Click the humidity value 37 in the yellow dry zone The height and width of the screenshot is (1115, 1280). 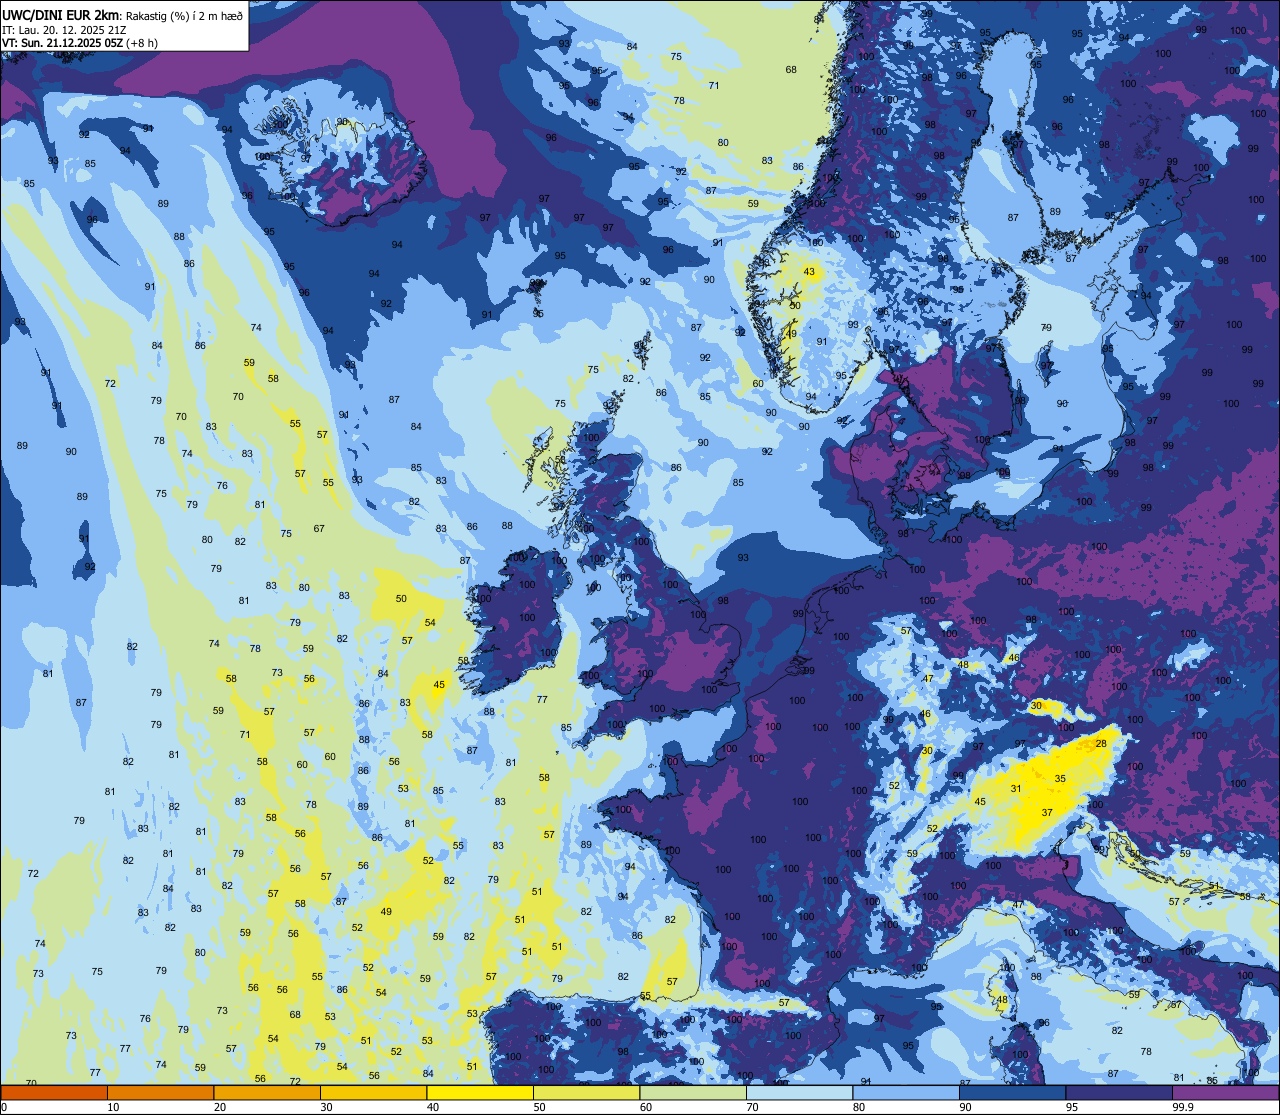point(1047,812)
